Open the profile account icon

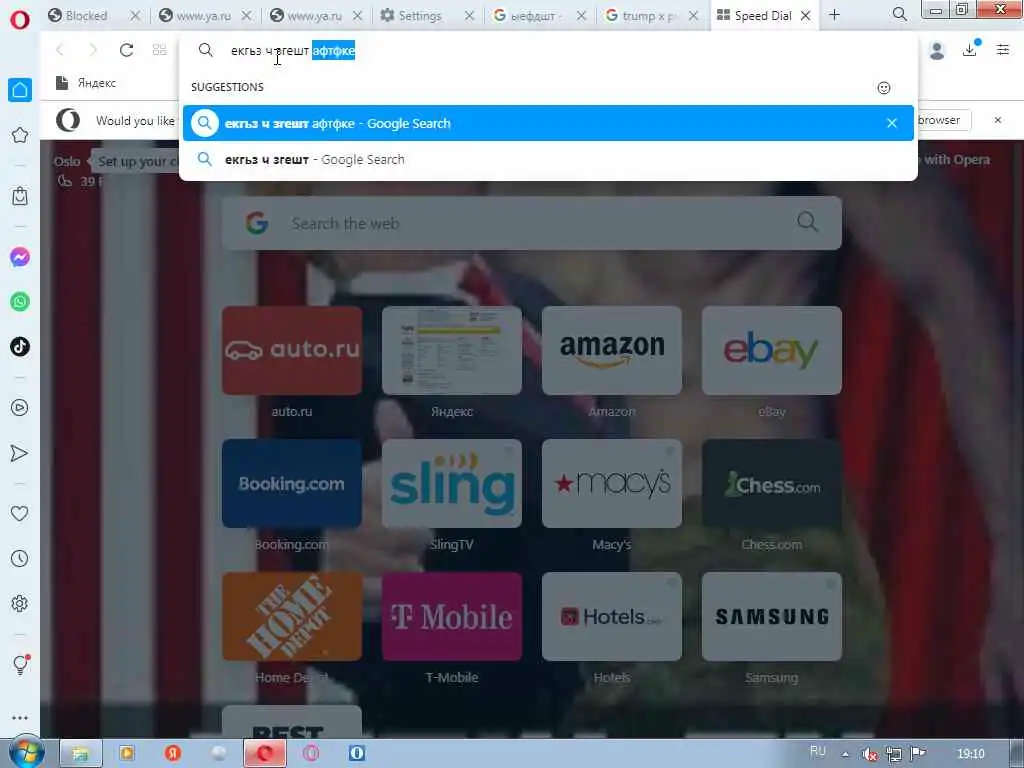click(x=936, y=50)
